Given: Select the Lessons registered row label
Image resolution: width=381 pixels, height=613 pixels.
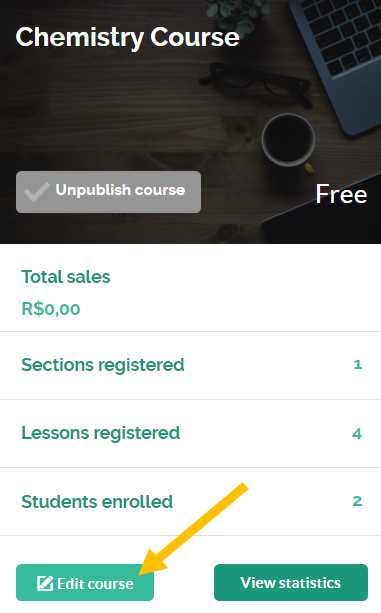Looking at the screenshot, I should click(100, 433).
